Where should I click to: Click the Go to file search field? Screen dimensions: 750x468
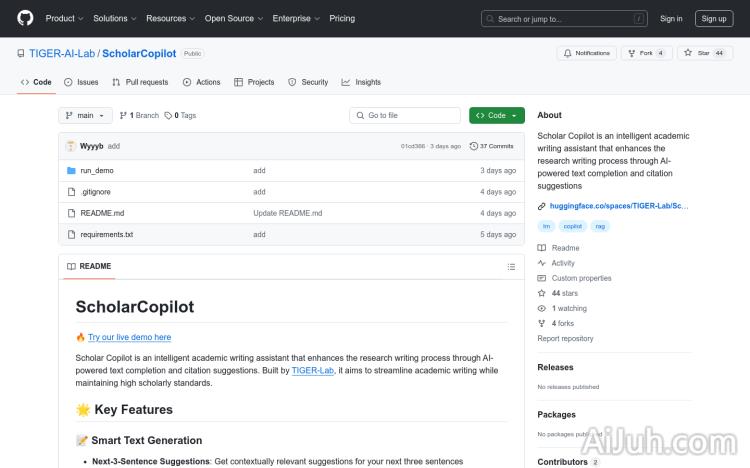pos(405,116)
